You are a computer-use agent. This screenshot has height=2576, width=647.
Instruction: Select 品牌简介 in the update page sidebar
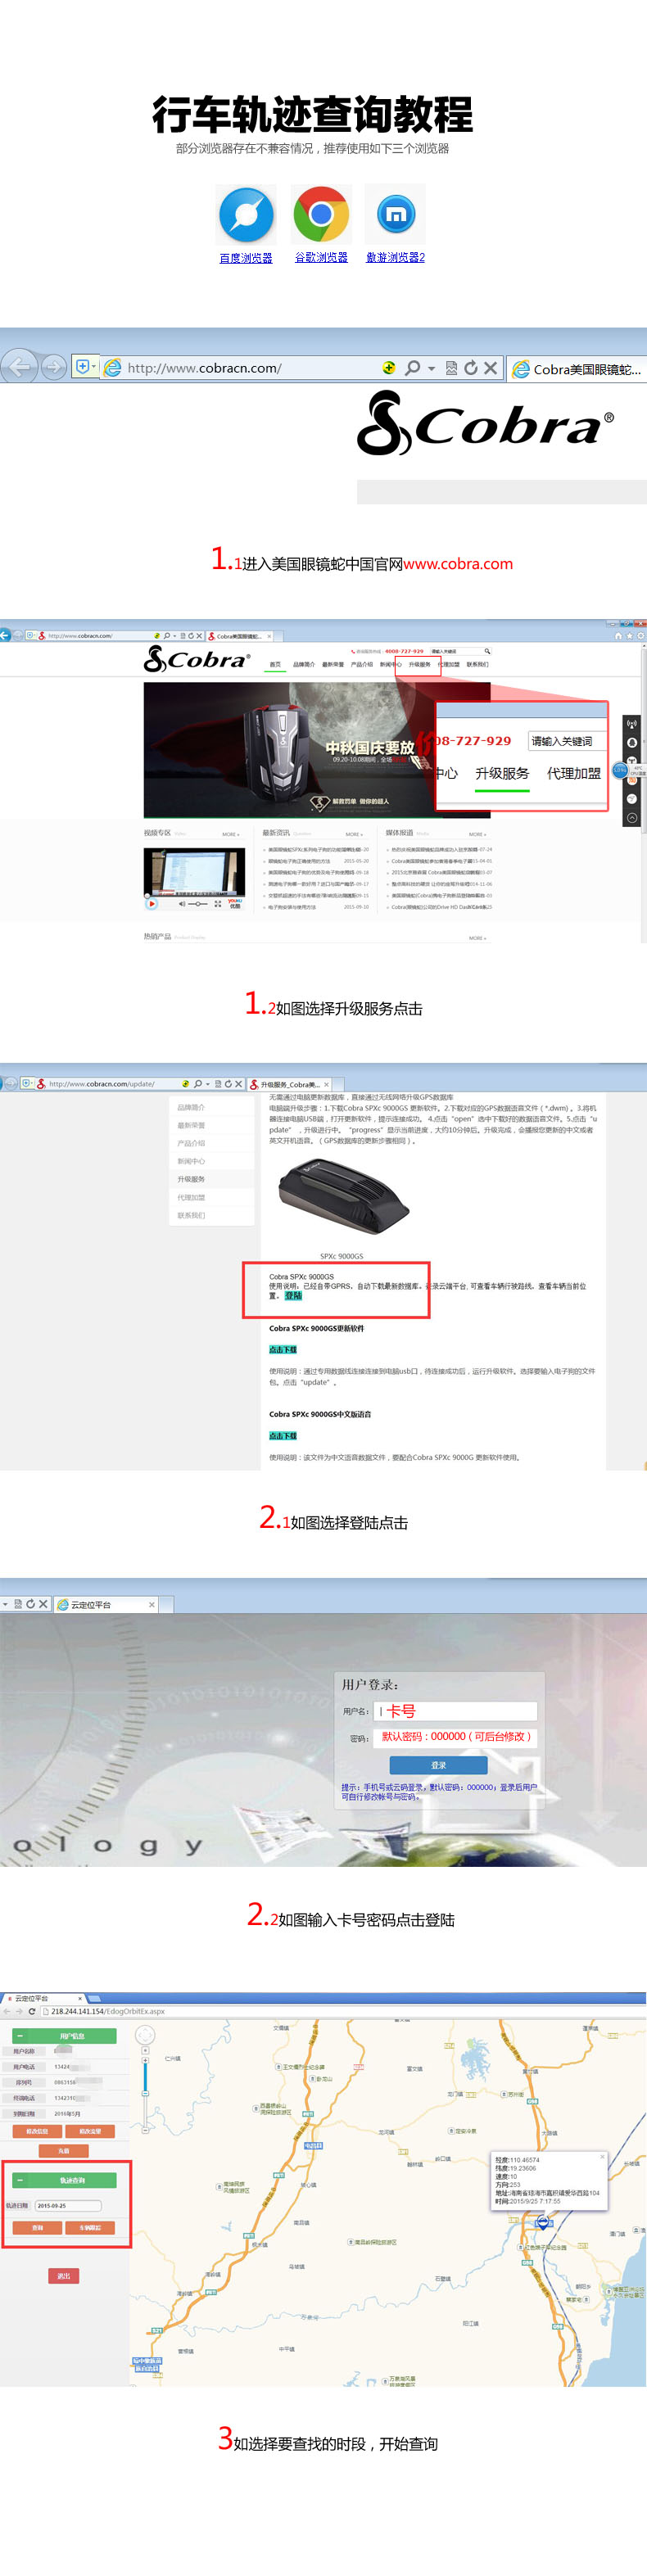pyautogui.click(x=191, y=1107)
